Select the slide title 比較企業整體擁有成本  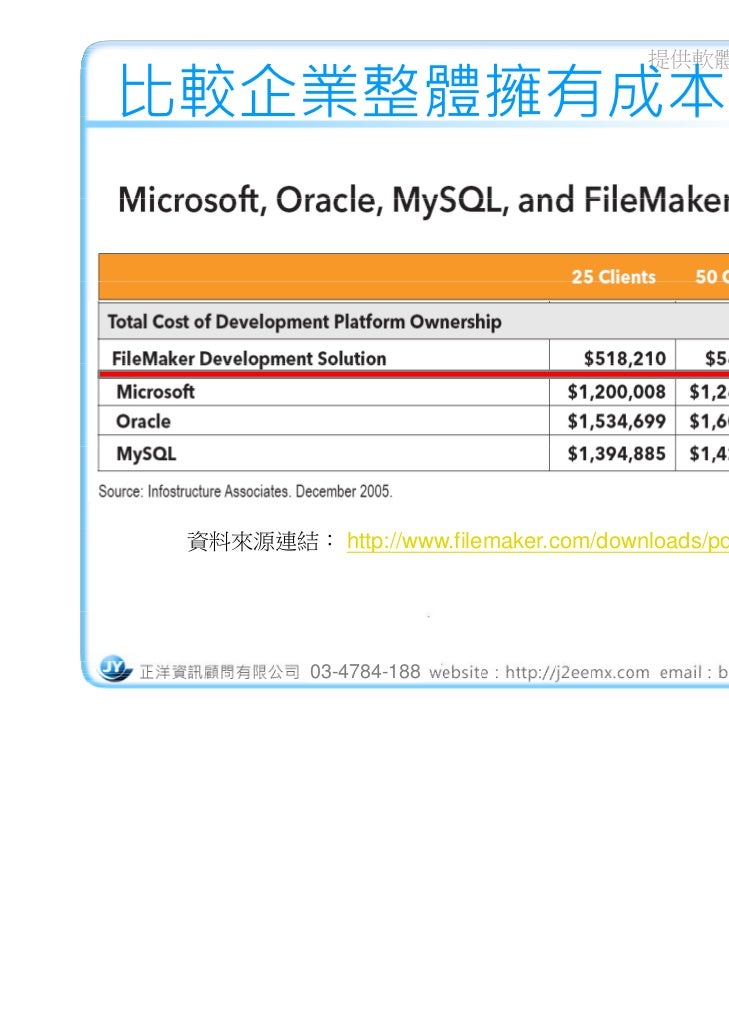coord(423,91)
